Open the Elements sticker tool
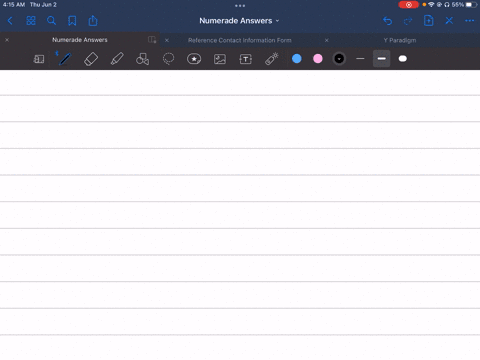480x360 pixels. (194, 59)
